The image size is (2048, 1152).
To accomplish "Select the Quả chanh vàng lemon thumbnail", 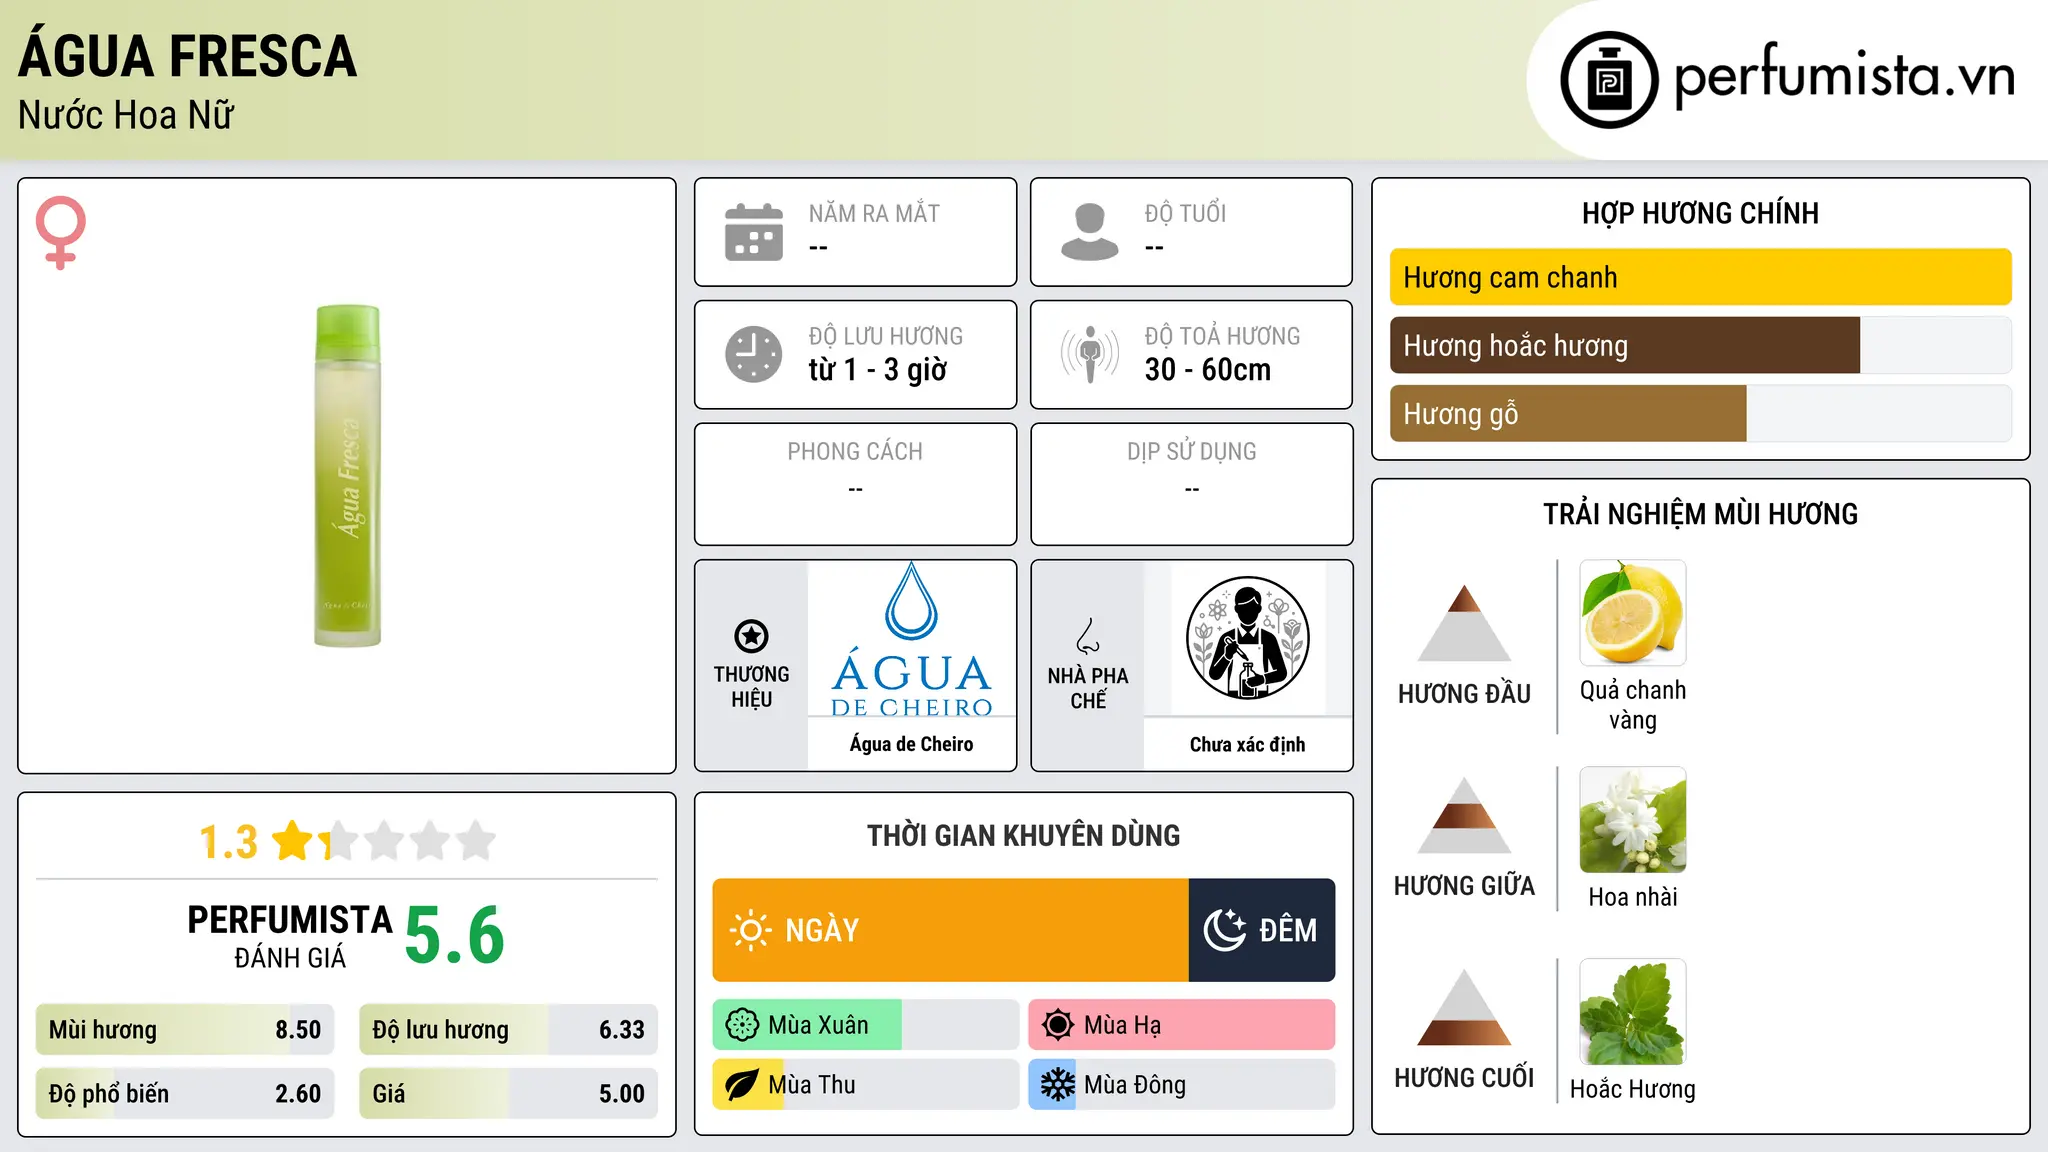I will click(x=1632, y=613).
